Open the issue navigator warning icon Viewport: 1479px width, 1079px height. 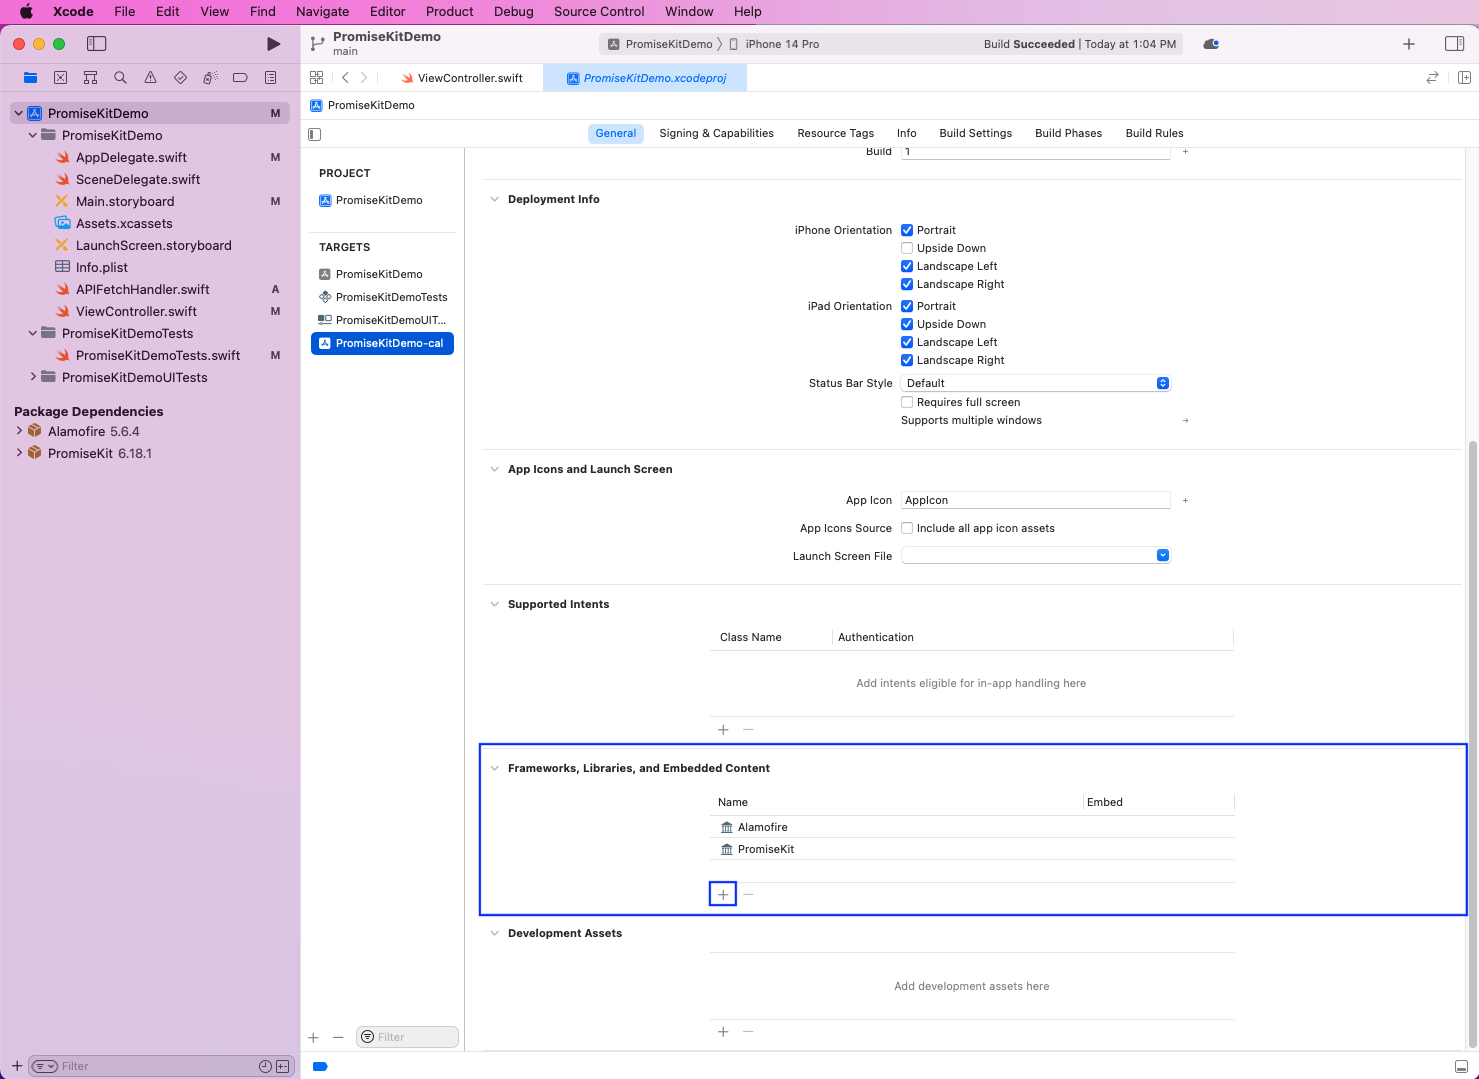coord(150,77)
